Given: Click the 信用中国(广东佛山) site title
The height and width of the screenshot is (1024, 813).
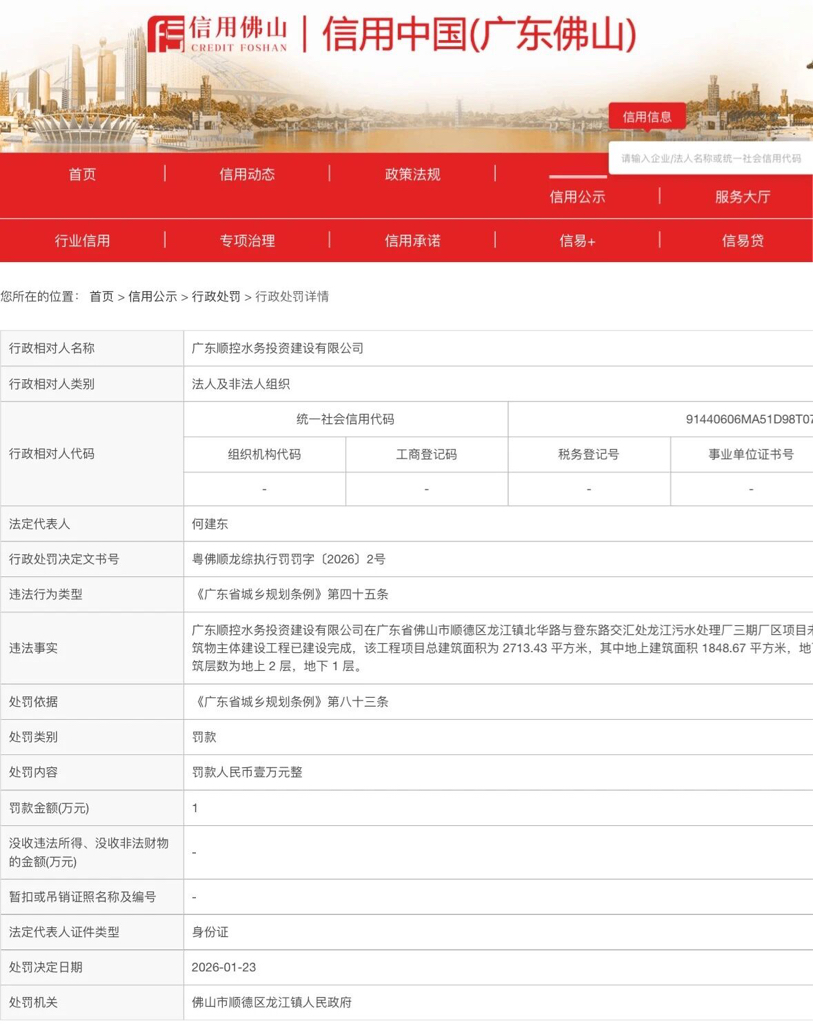Looking at the screenshot, I should click(479, 35).
